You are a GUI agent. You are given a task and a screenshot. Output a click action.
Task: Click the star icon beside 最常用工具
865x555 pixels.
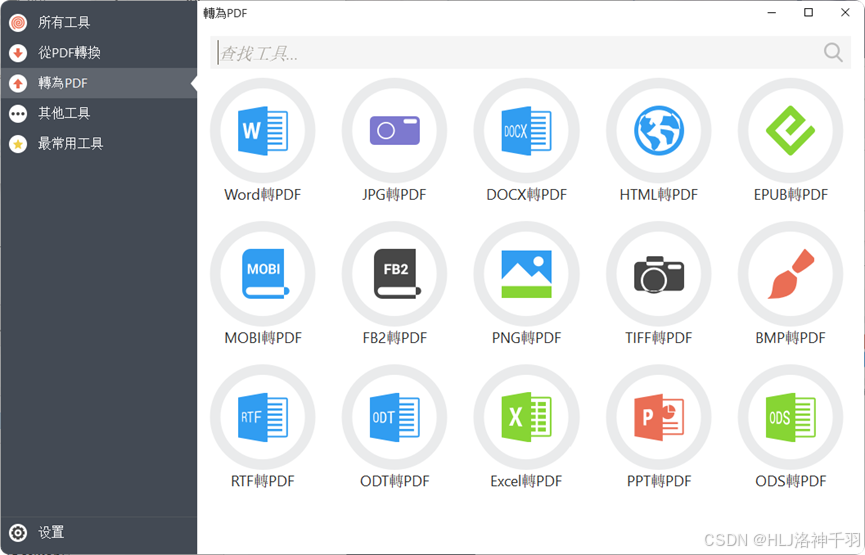pos(18,144)
